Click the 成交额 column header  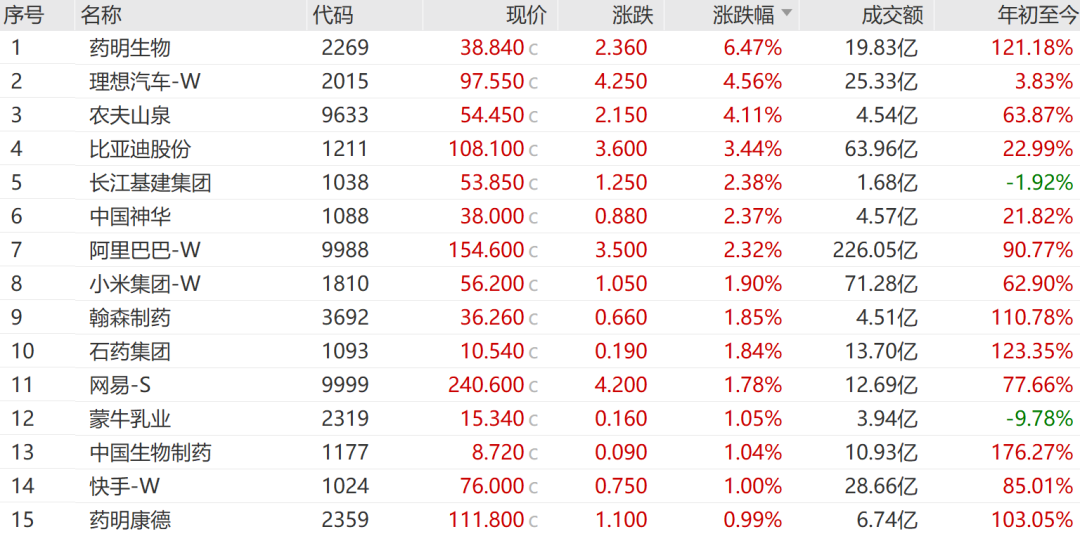point(891,15)
